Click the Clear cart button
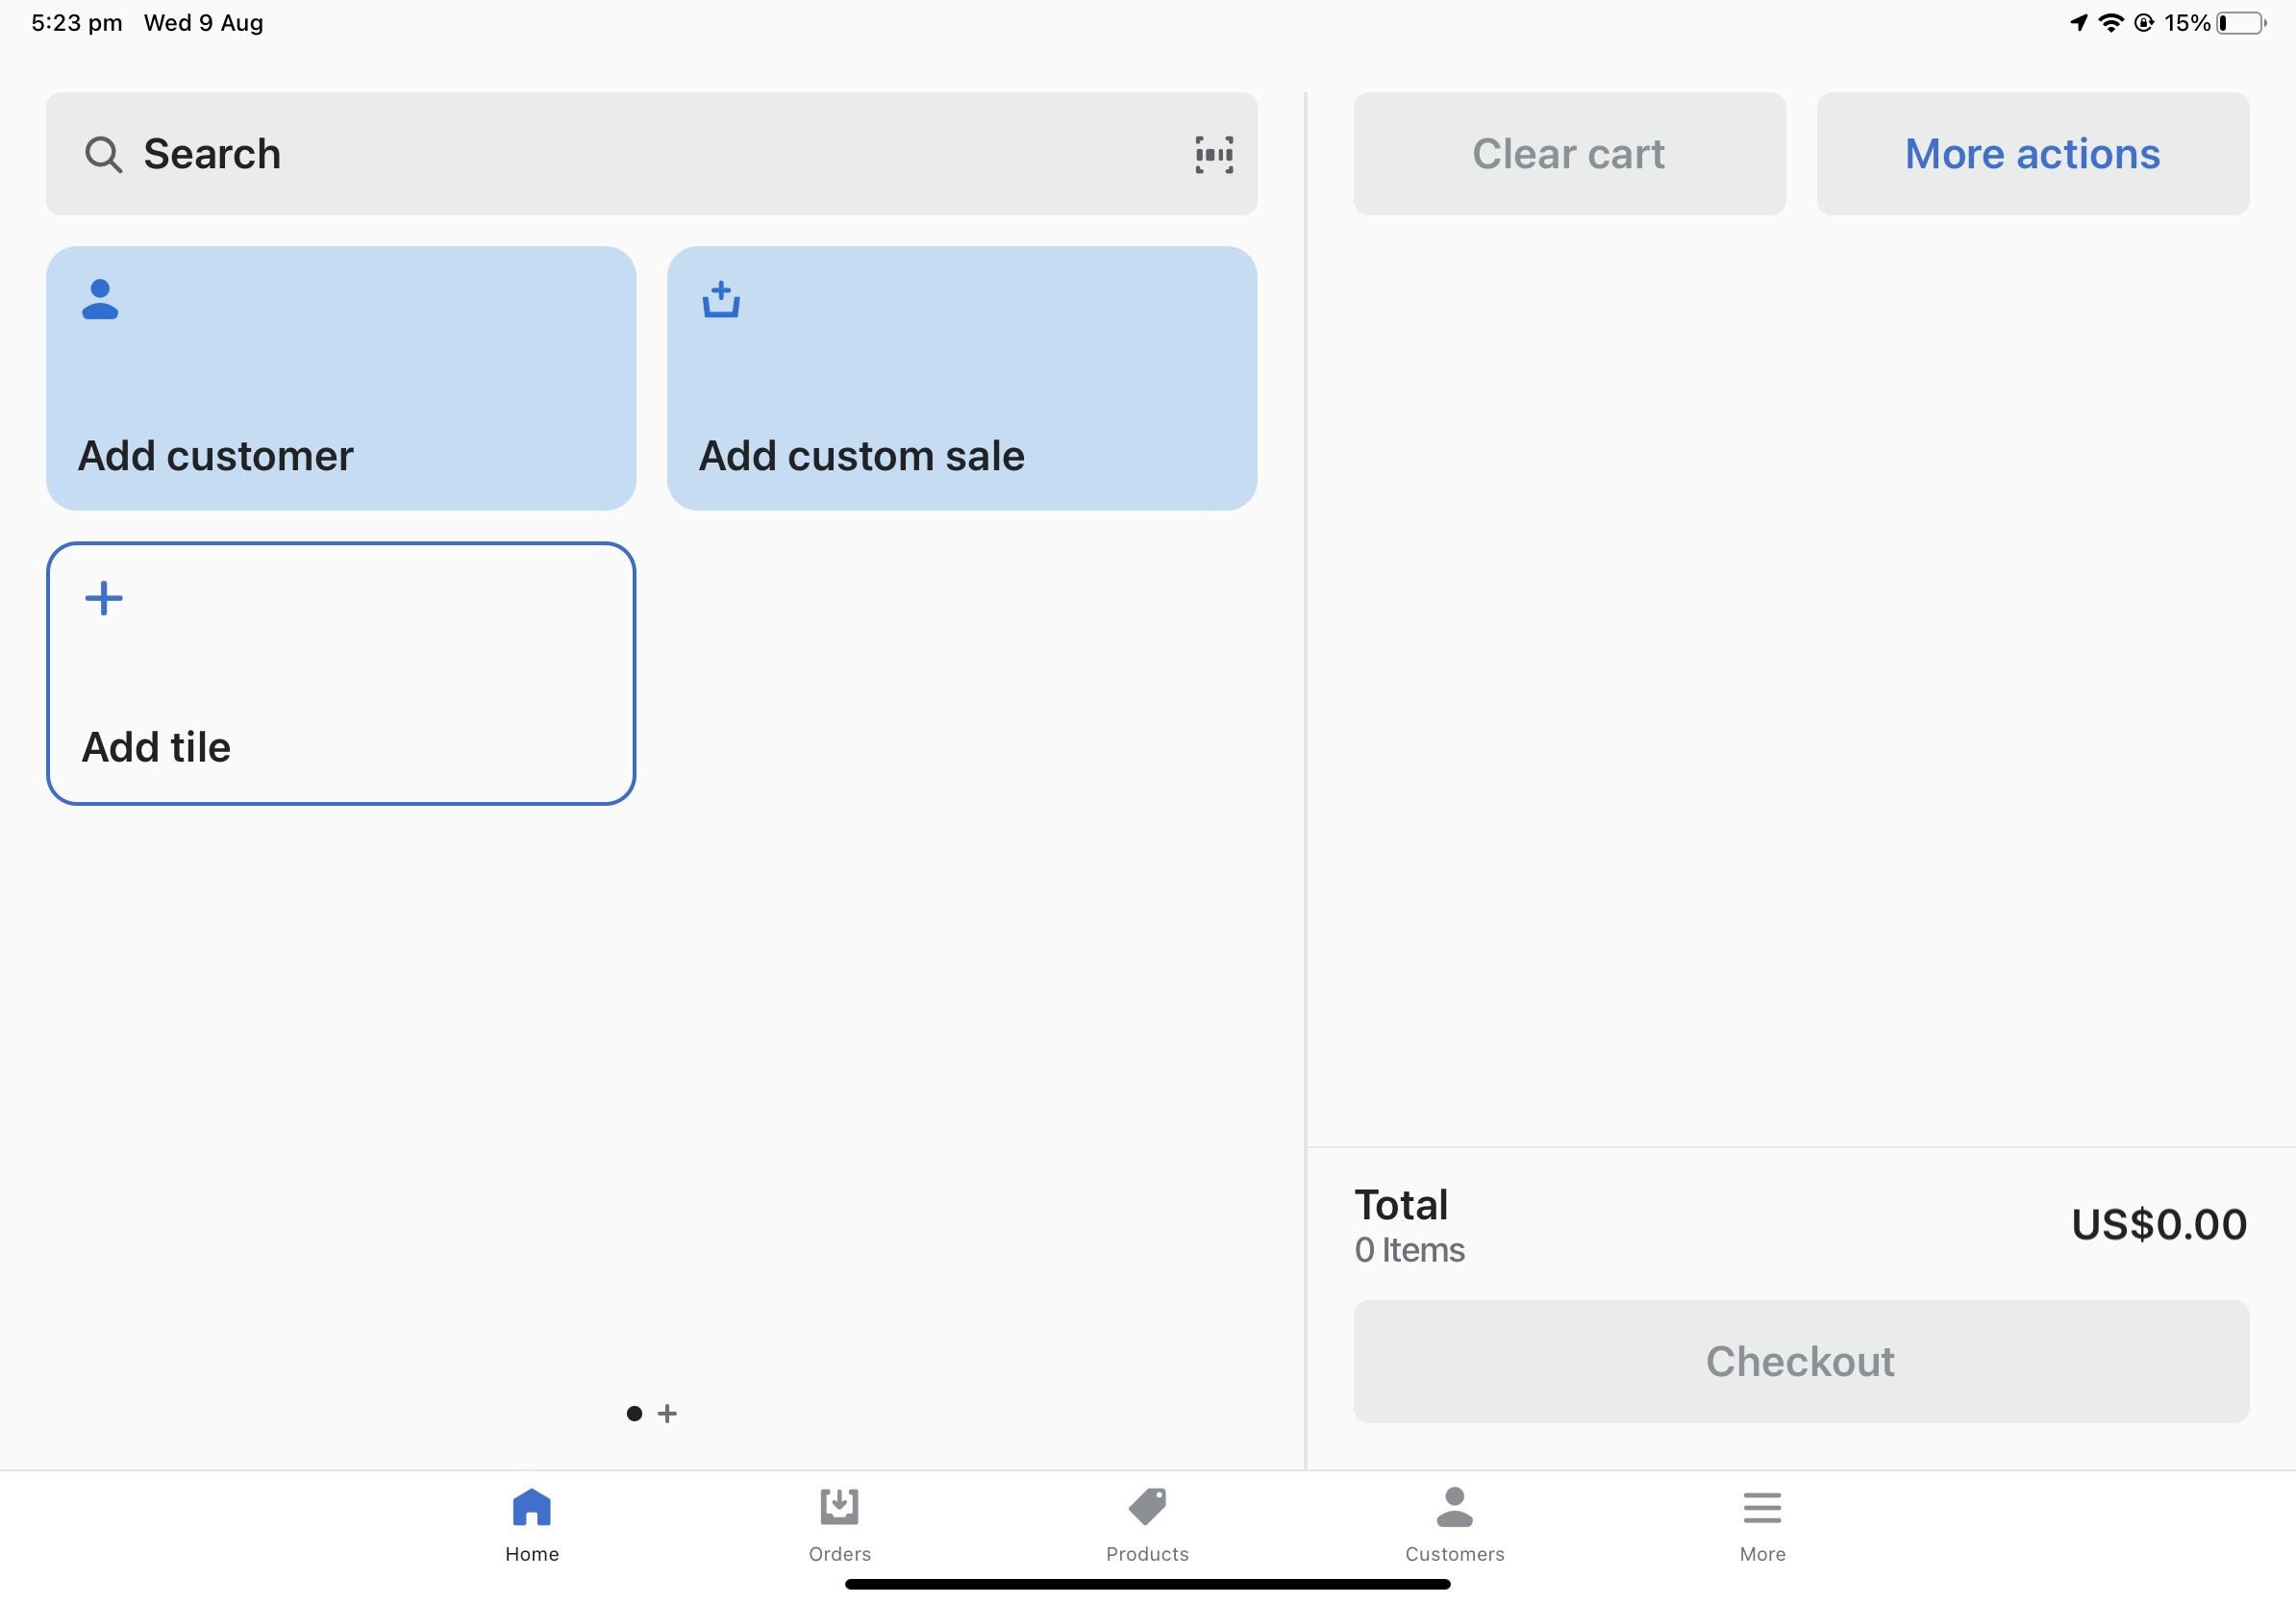The width and height of the screenshot is (2296, 1604). [1569, 154]
